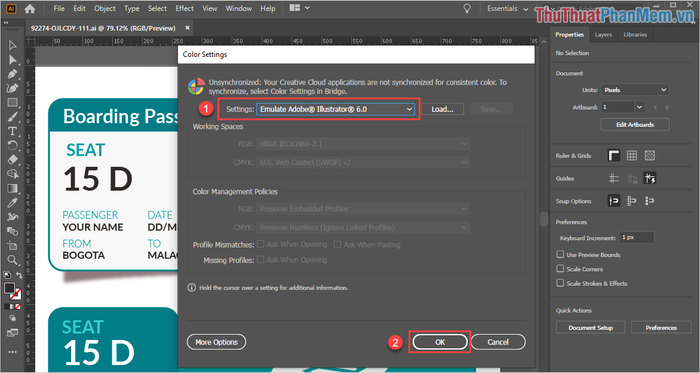
Task: Select the Symbol Sprayer tool
Action: coord(12,217)
